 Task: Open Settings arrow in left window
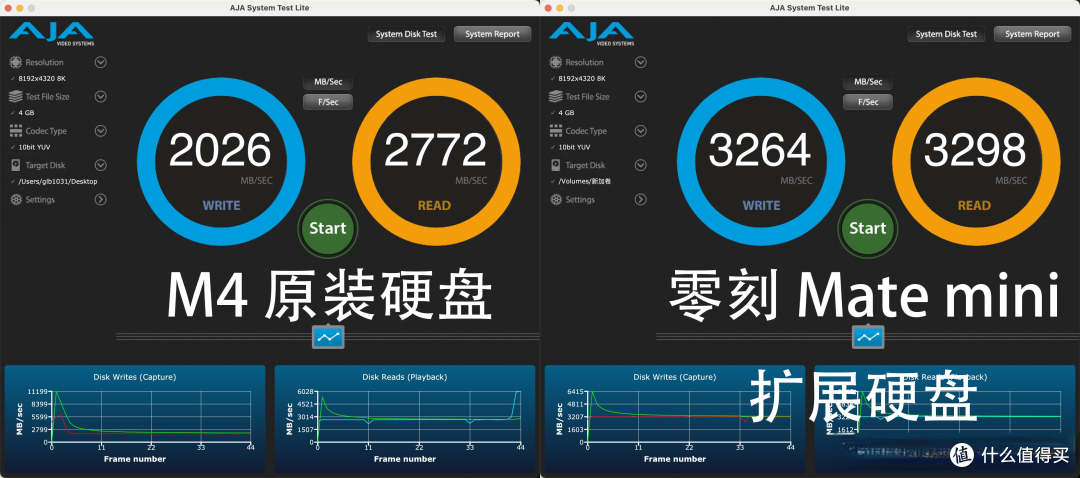pos(101,200)
